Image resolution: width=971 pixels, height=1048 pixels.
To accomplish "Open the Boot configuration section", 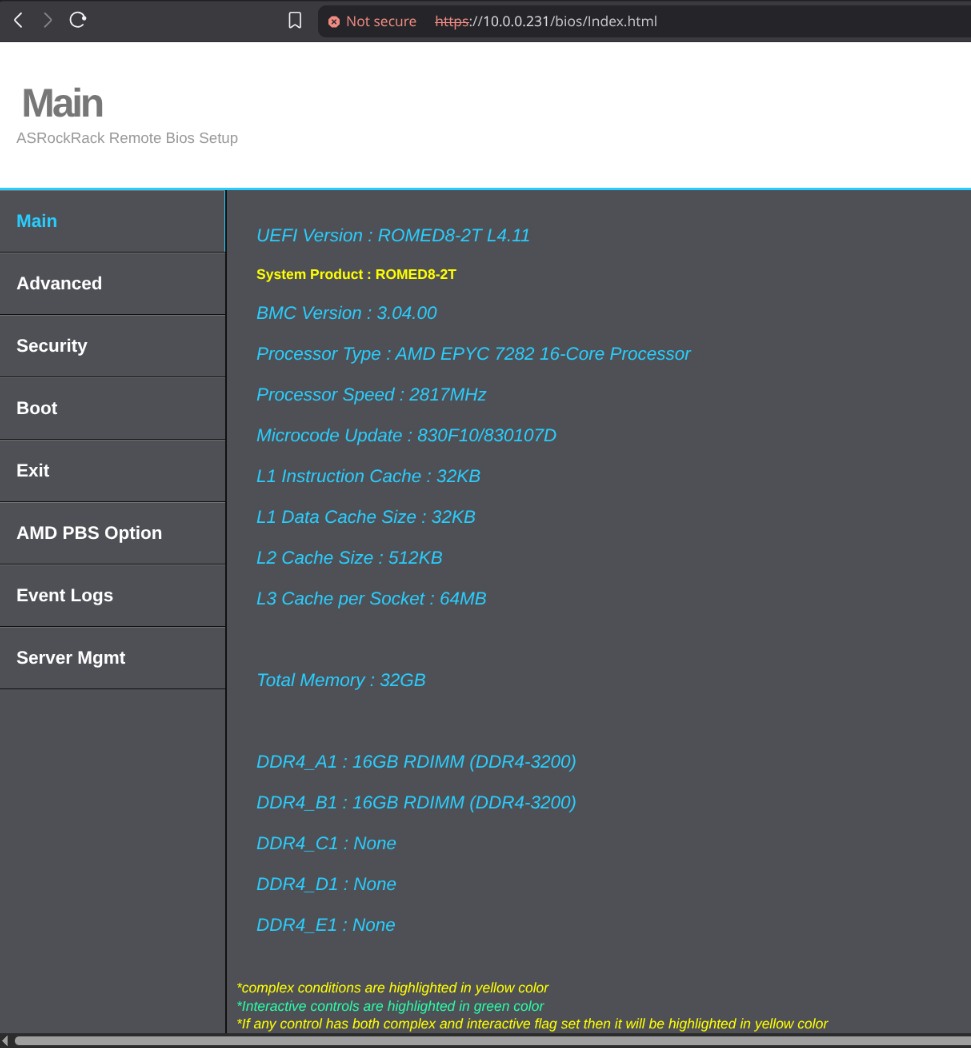I will [112, 408].
